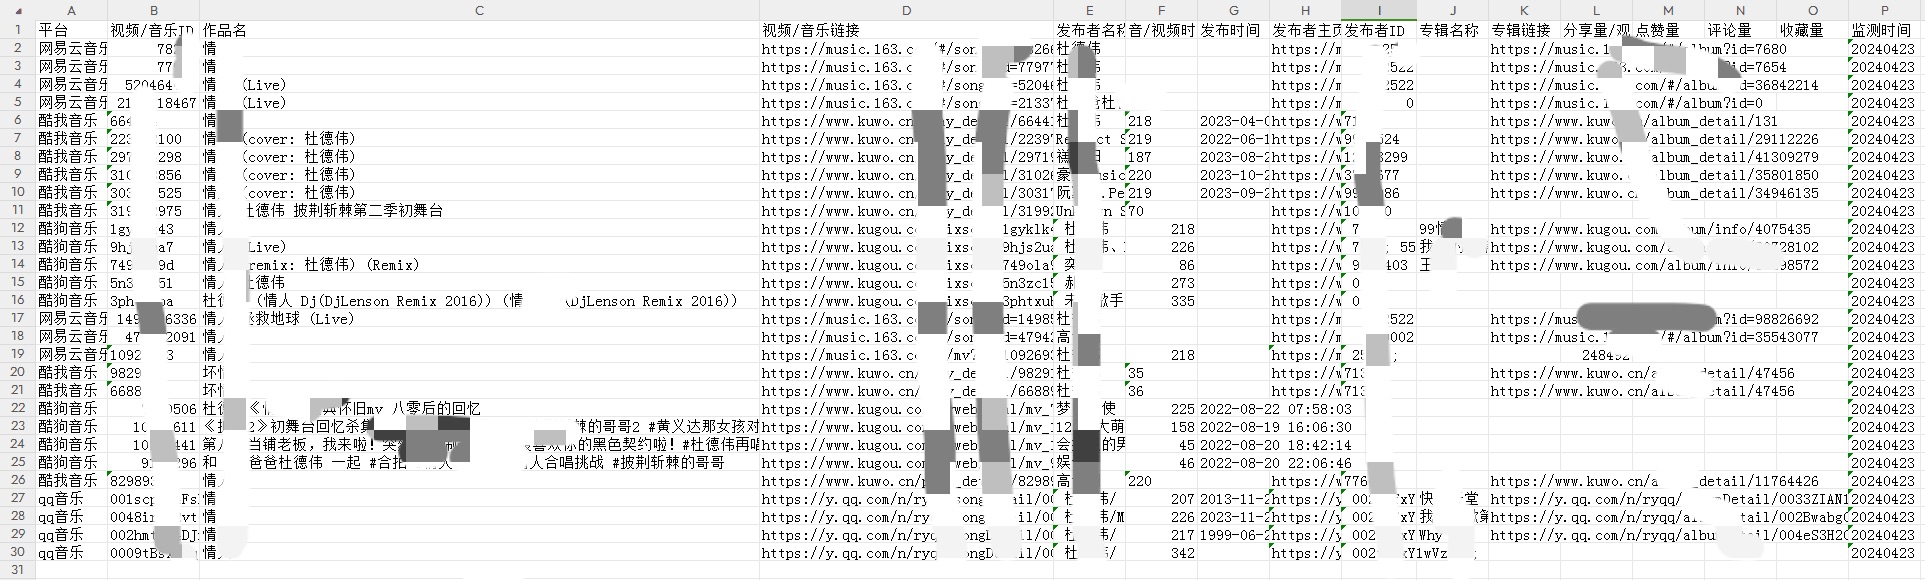Click row header 22
This screenshot has height=580, width=1925.
[18, 408]
